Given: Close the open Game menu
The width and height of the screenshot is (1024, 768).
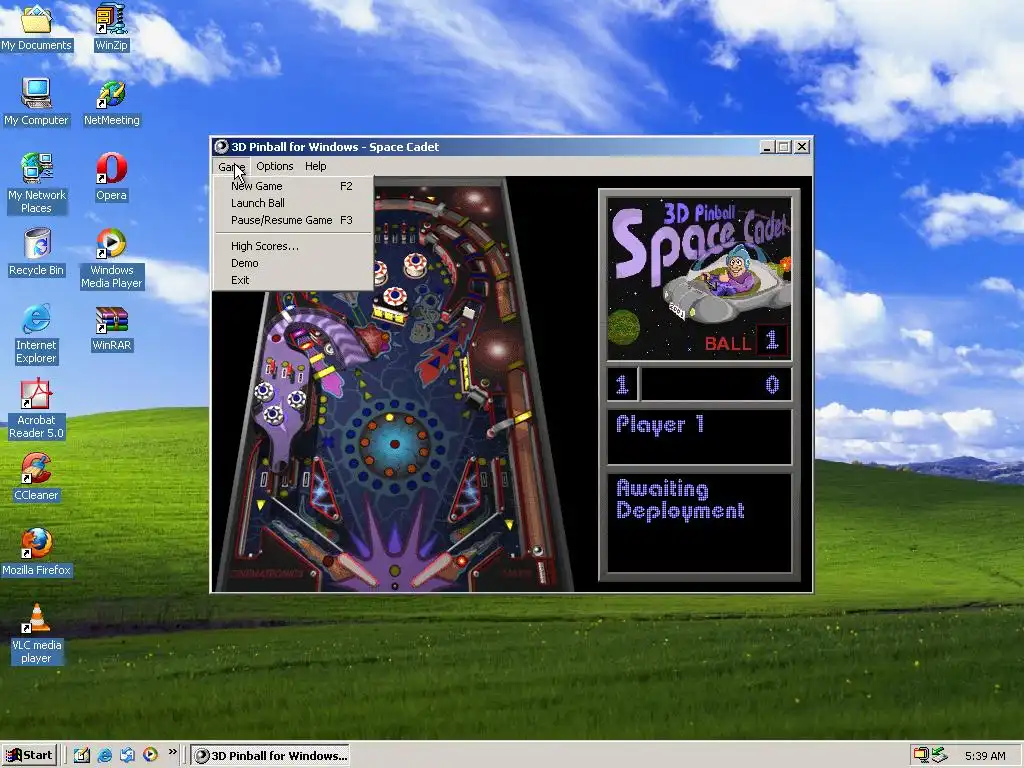Looking at the screenshot, I should 231,167.
